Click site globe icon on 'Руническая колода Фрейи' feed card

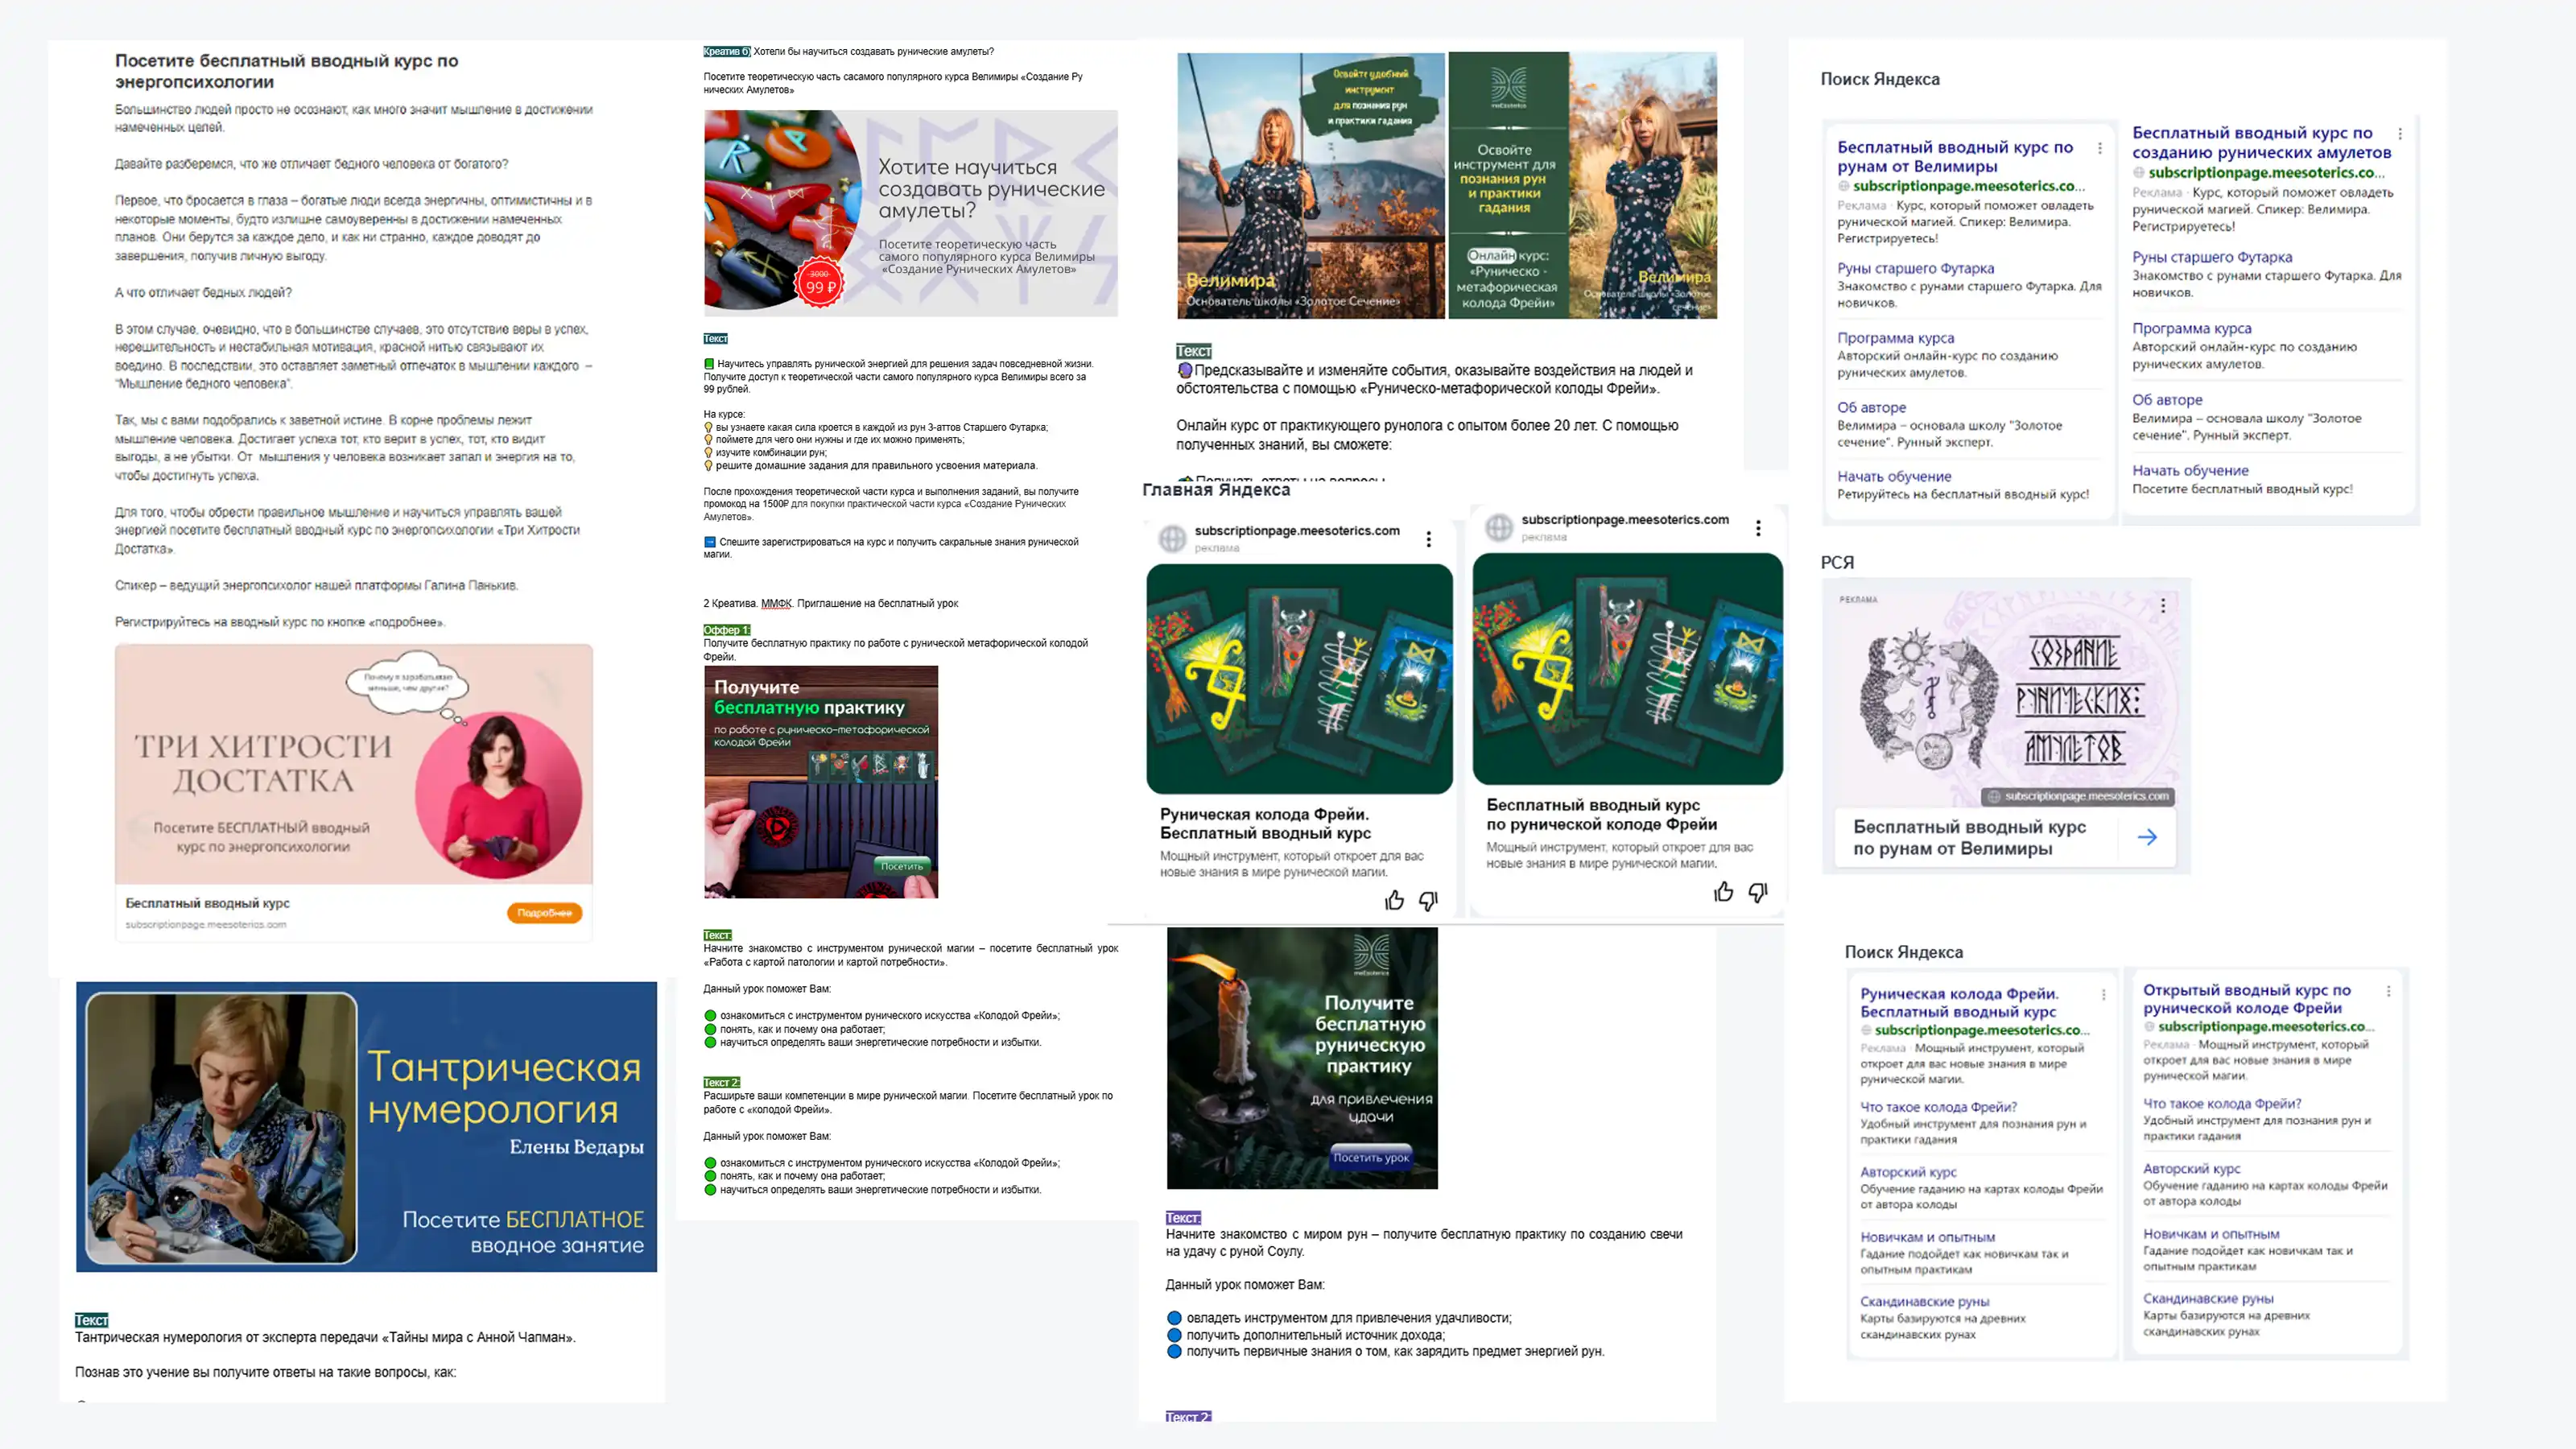point(1173,539)
